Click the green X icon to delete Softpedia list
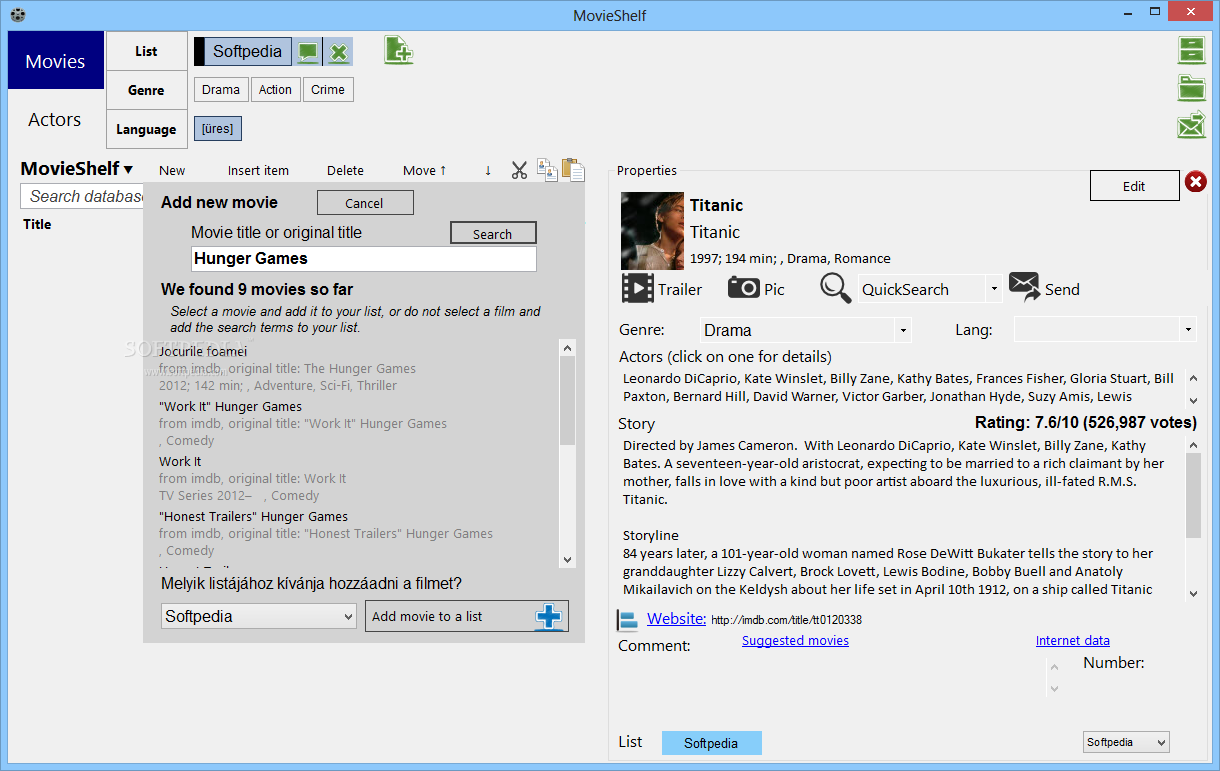 (x=340, y=52)
